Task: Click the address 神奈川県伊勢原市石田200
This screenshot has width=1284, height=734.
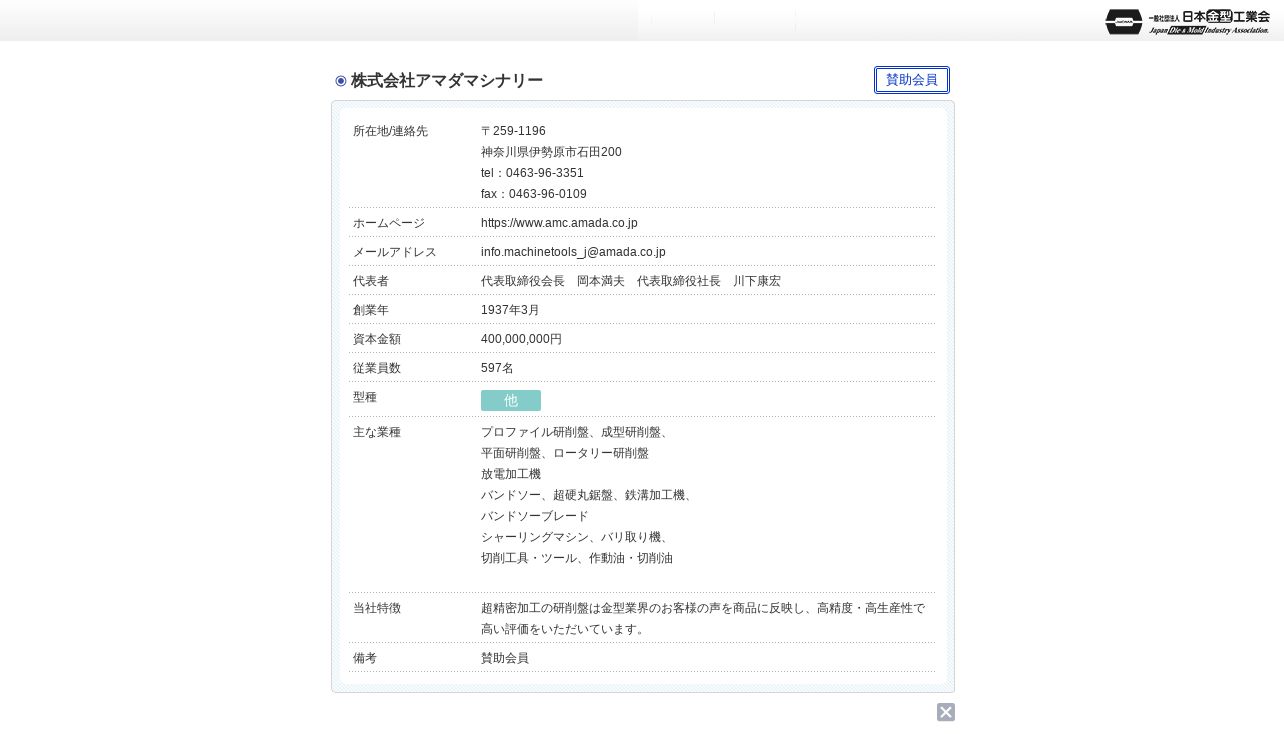Action: click(551, 152)
